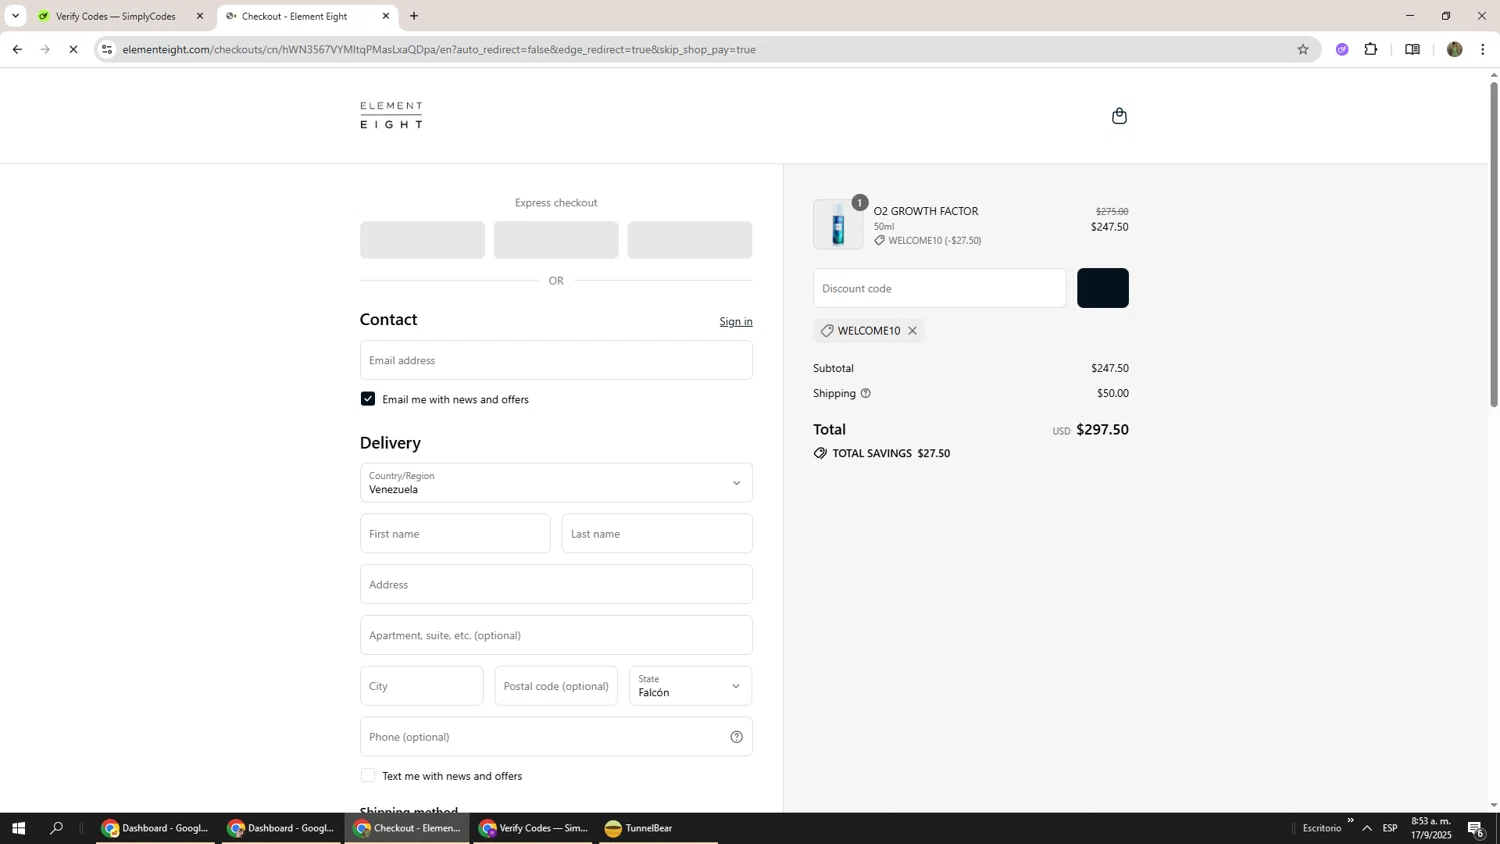Click the browser address bar URL
Image resolution: width=1500 pixels, height=844 pixels.
(x=439, y=49)
